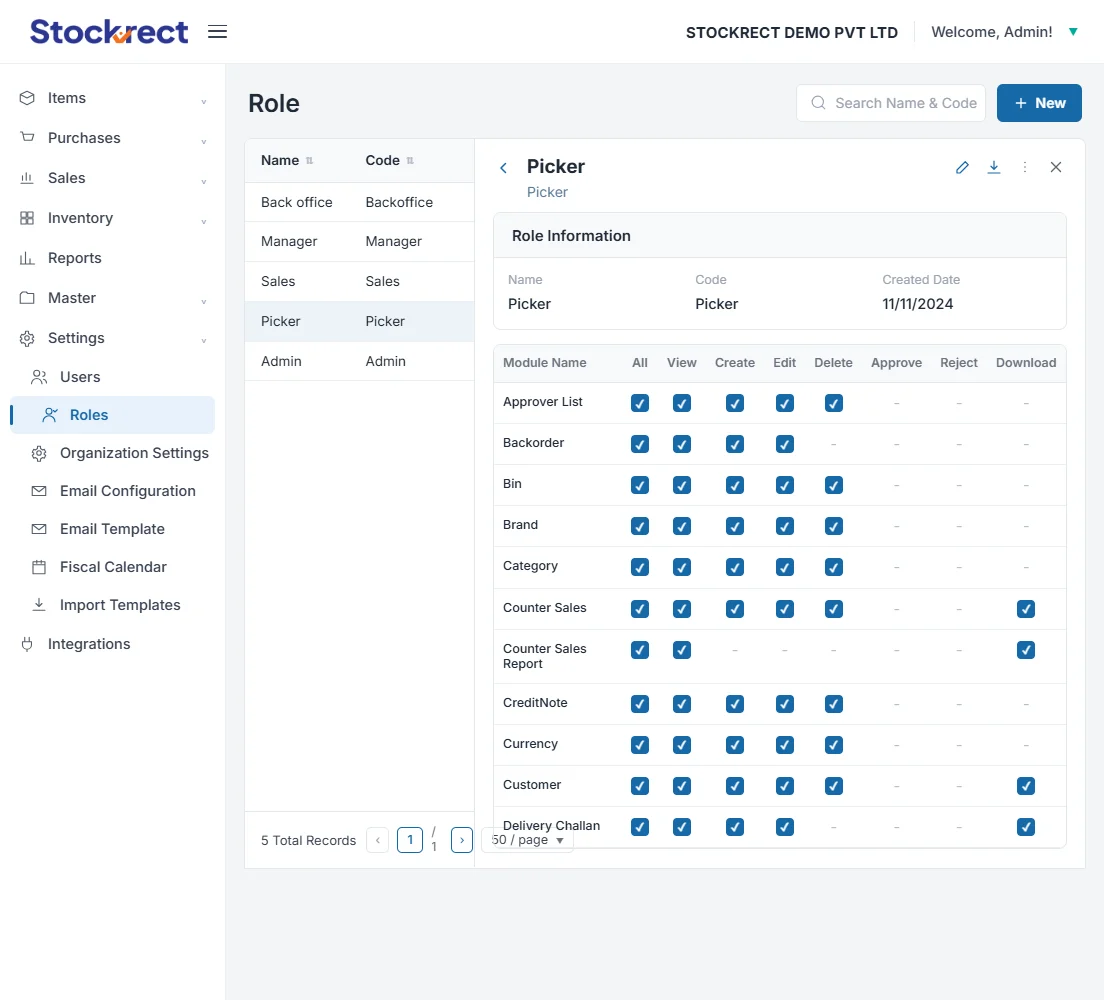
Task: Click the Reports bar chart icon
Action: pos(27,258)
